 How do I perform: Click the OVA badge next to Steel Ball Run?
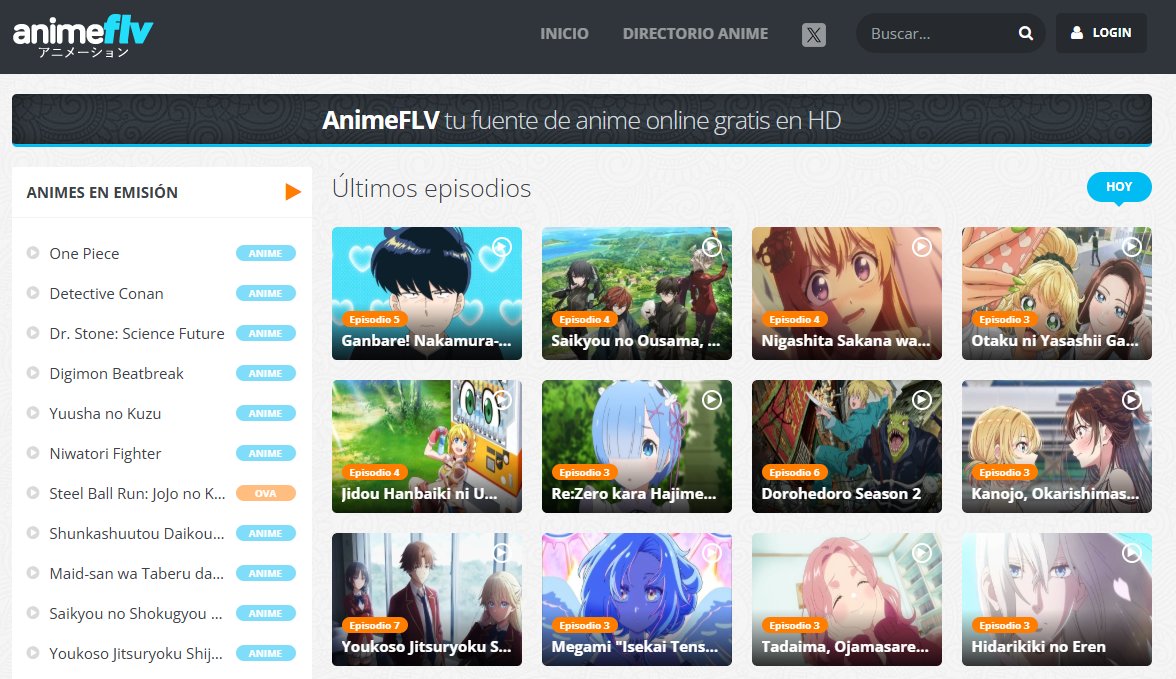click(266, 494)
